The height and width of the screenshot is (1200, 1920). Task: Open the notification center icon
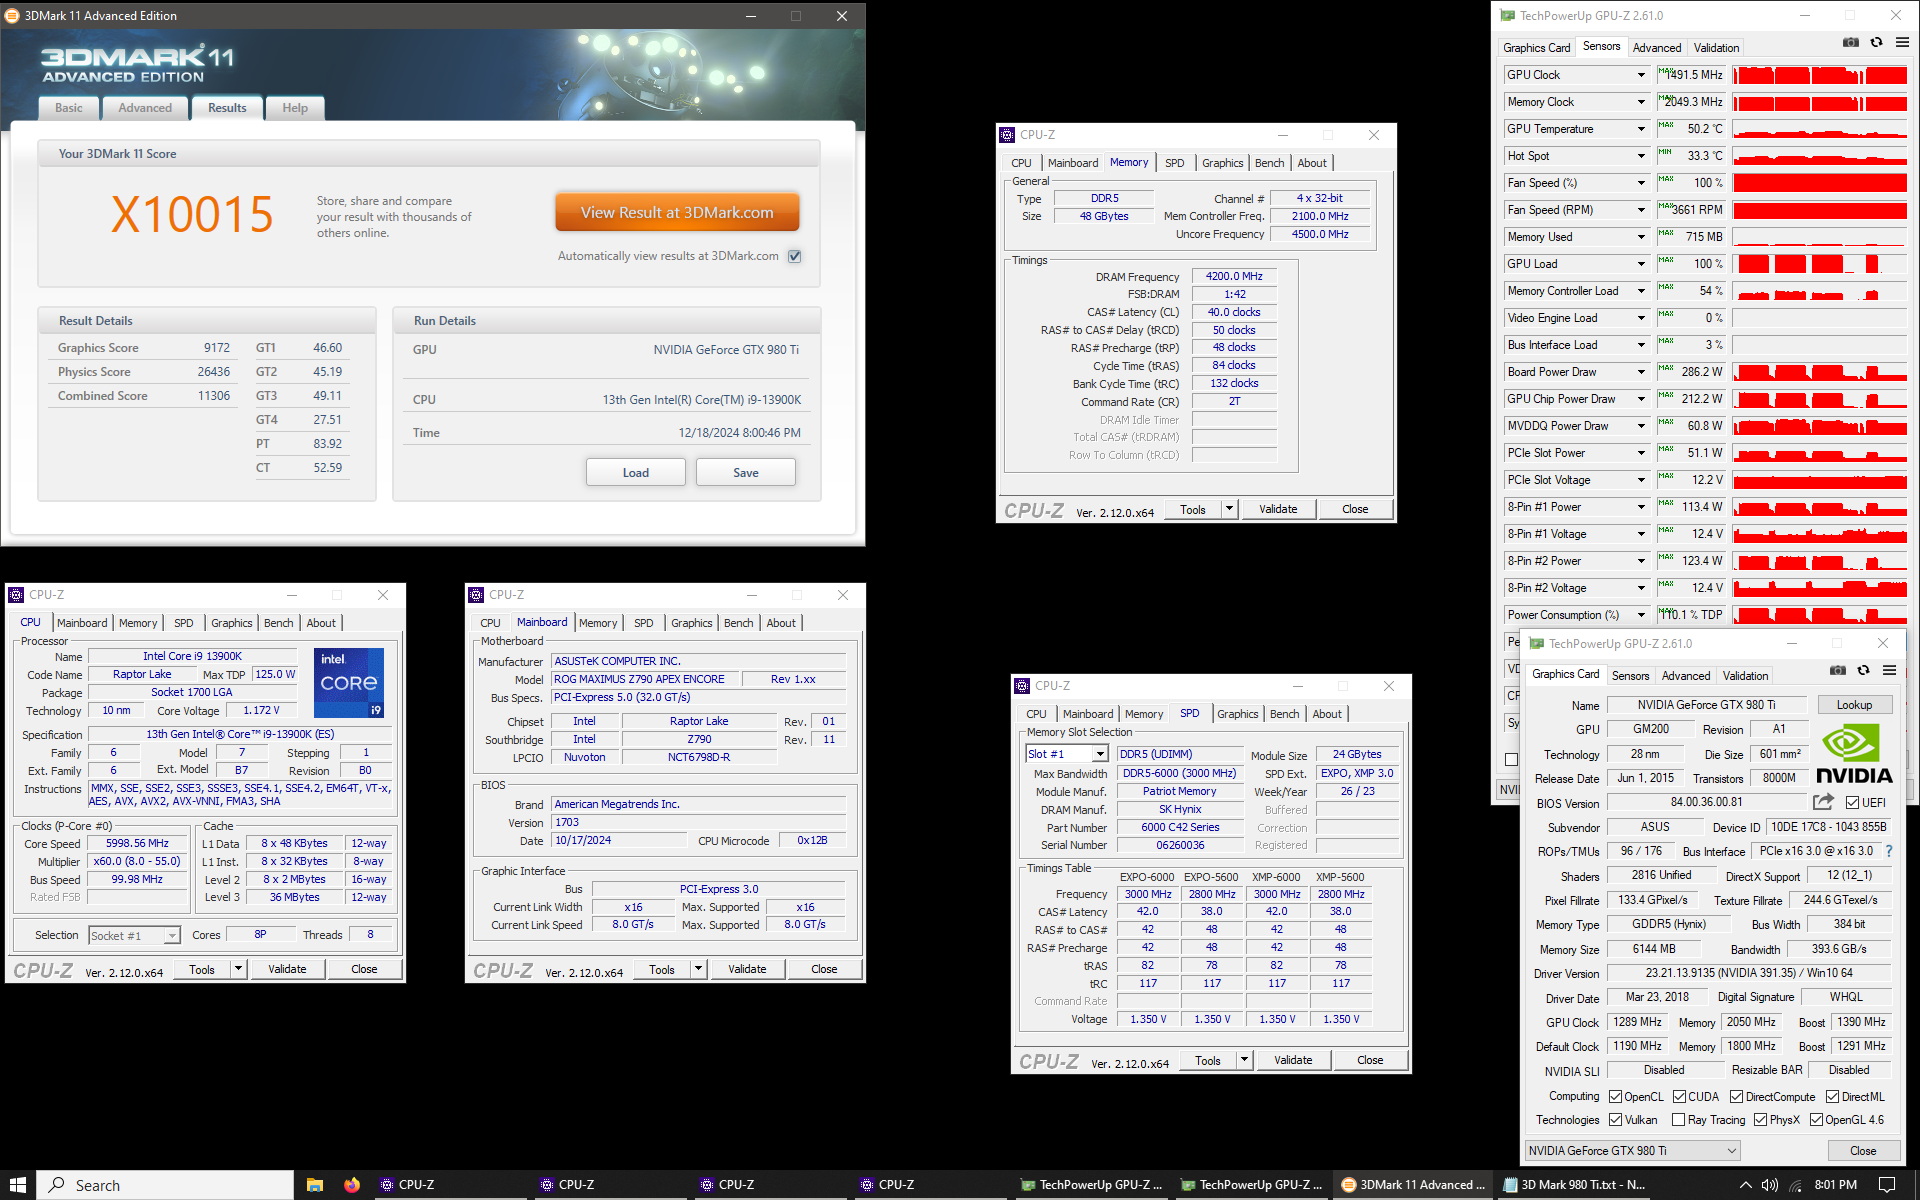click(x=1887, y=1185)
